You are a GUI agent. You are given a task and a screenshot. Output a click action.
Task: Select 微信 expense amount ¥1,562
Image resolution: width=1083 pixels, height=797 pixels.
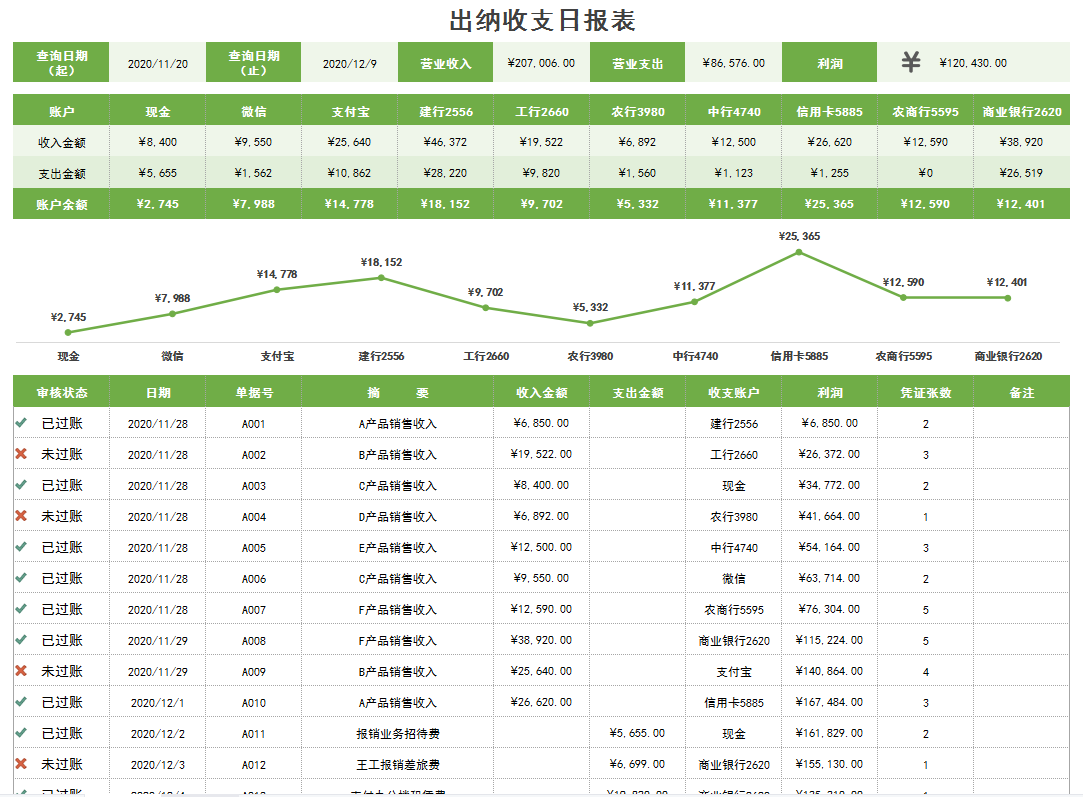(253, 173)
